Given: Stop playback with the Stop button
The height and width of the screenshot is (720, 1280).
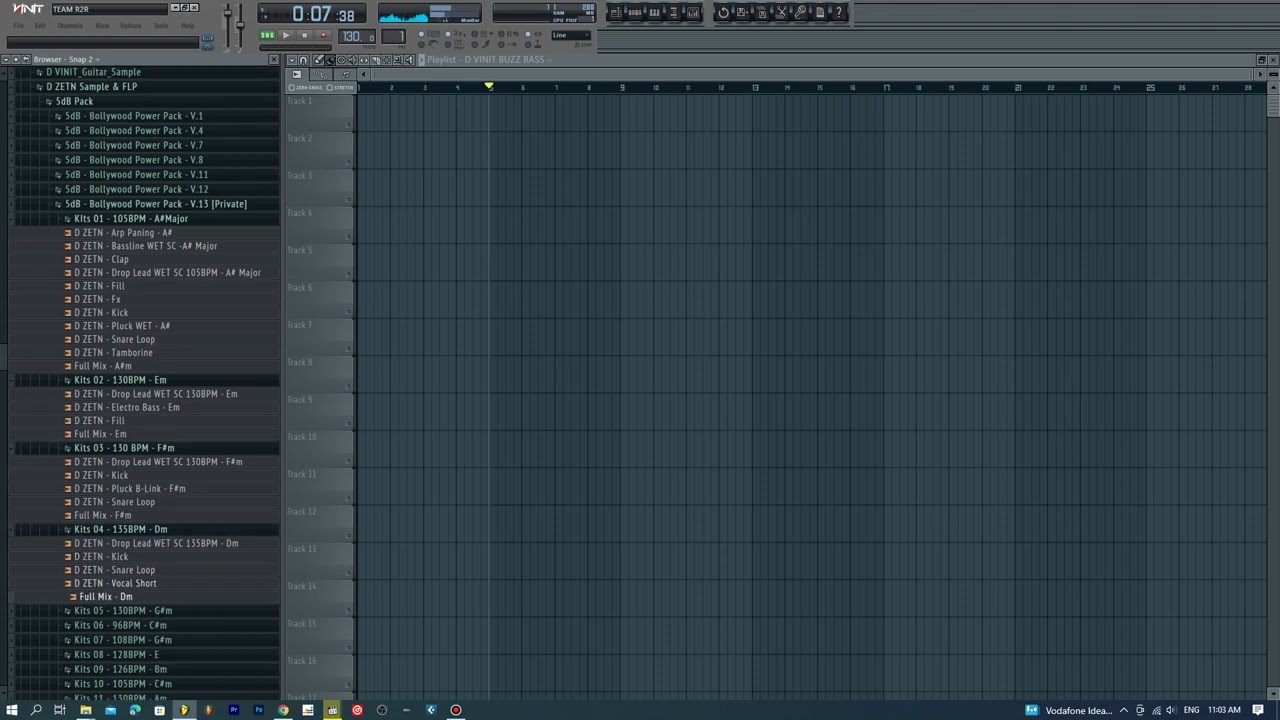Looking at the screenshot, I should tap(305, 36).
